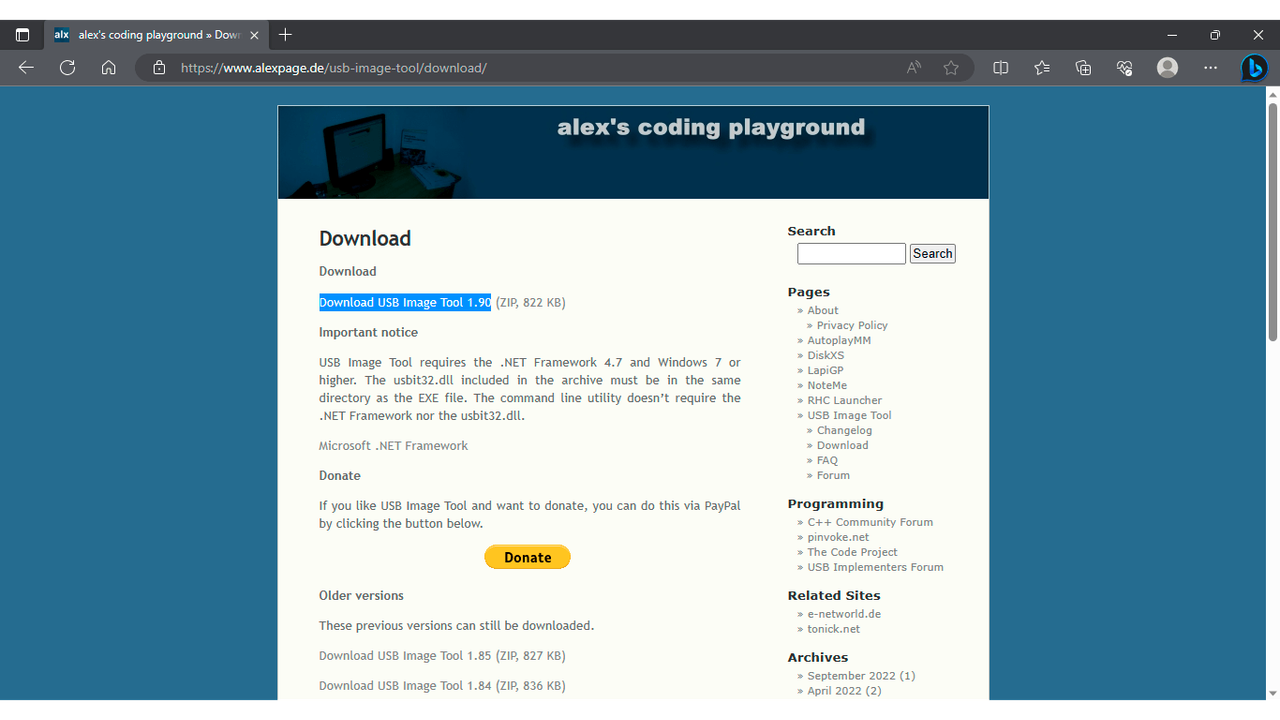The height and width of the screenshot is (720, 1280).
Task: Close the alex's coding playground tab
Action: tap(254, 35)
